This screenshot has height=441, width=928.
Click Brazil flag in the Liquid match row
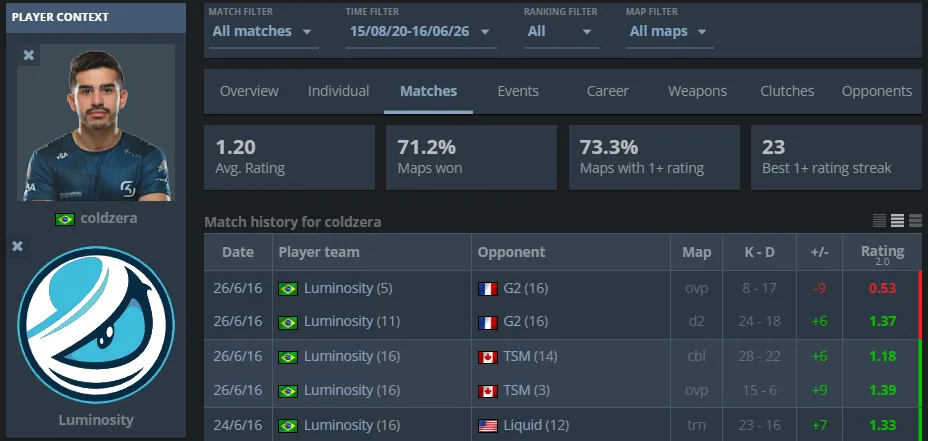click(x=288, y=426)
